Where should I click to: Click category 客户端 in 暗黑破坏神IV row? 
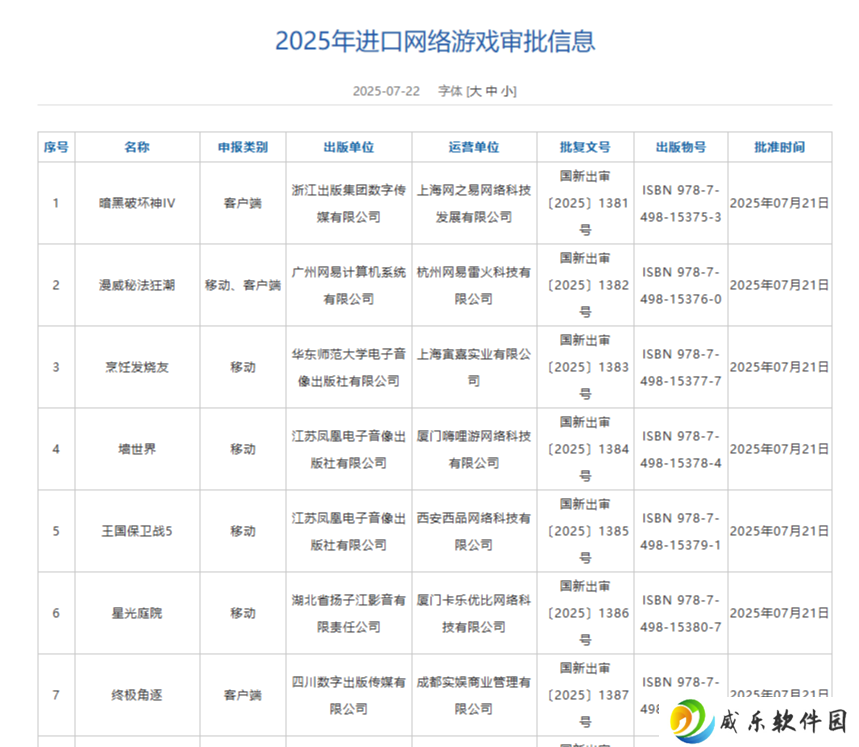(x=243, y=203)
